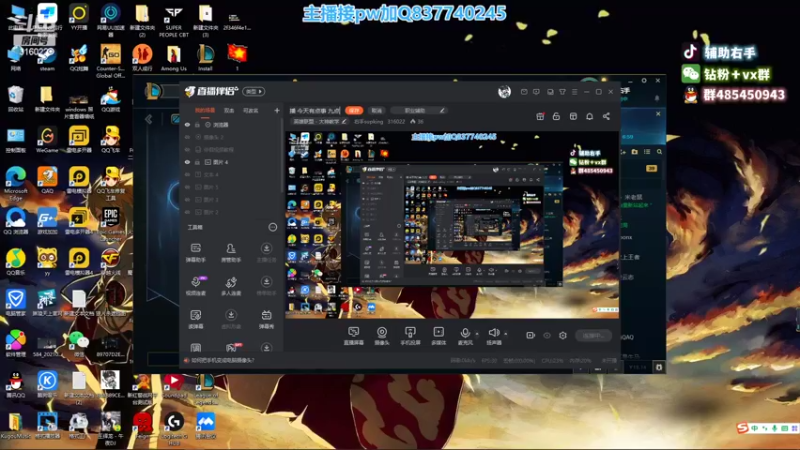Viewport: 800px width, 450px height.
Task: Select the 文本 4 source row
Action: point(231,174)
